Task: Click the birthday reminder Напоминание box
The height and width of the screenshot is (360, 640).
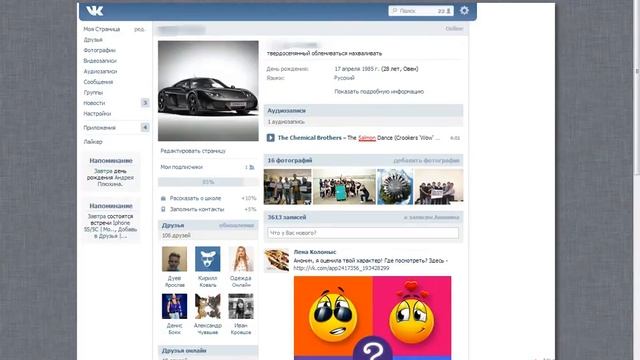Action: tap(111, 172)
